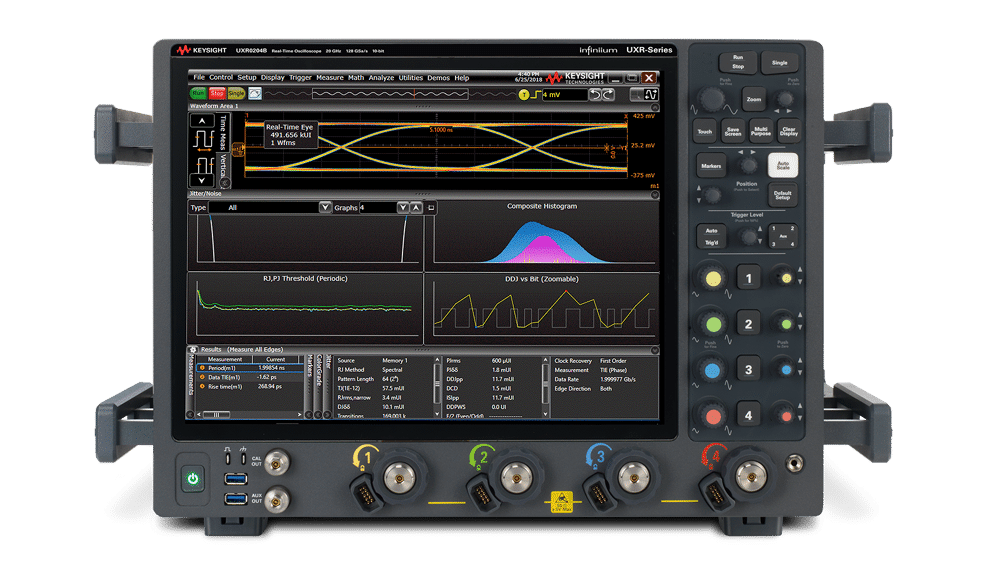Select the RJ,PJ Threshold (Periodic) graph
1000x563 pixels.
coord(305,309)
